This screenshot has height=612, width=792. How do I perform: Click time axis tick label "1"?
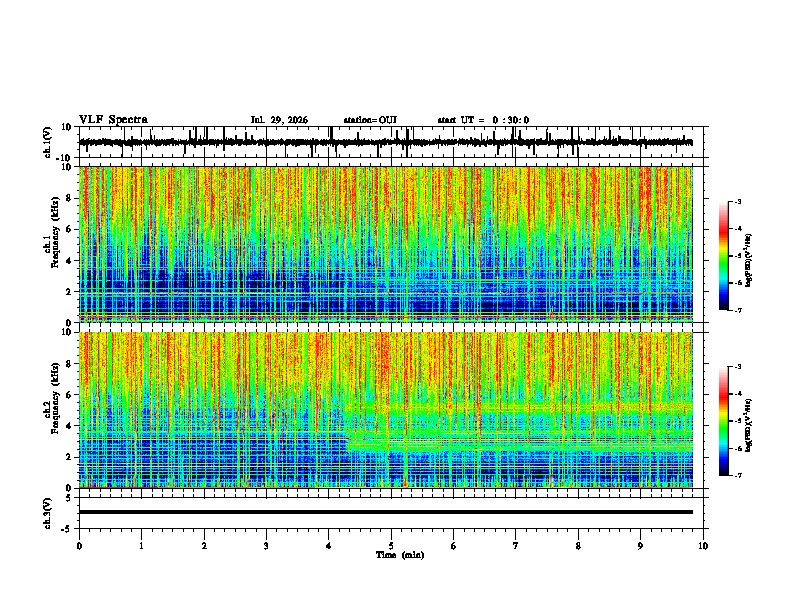click(x=141, y=546)
